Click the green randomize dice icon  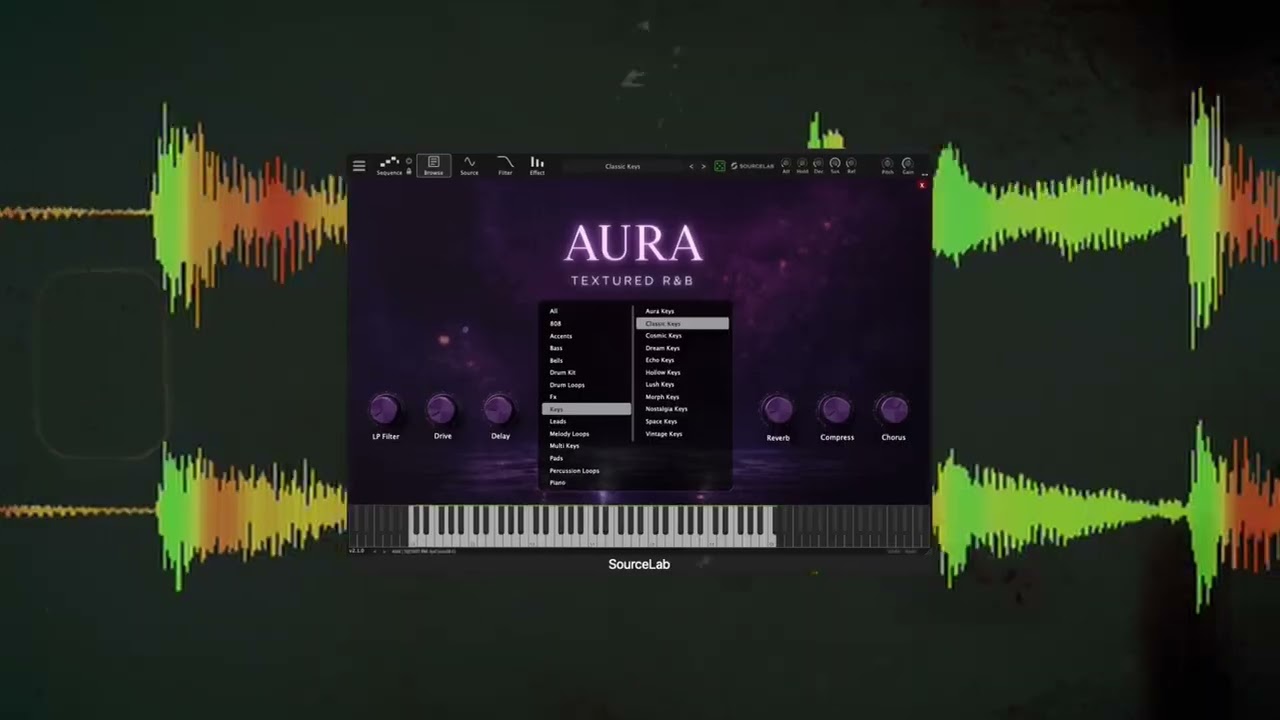pos(719,166)
